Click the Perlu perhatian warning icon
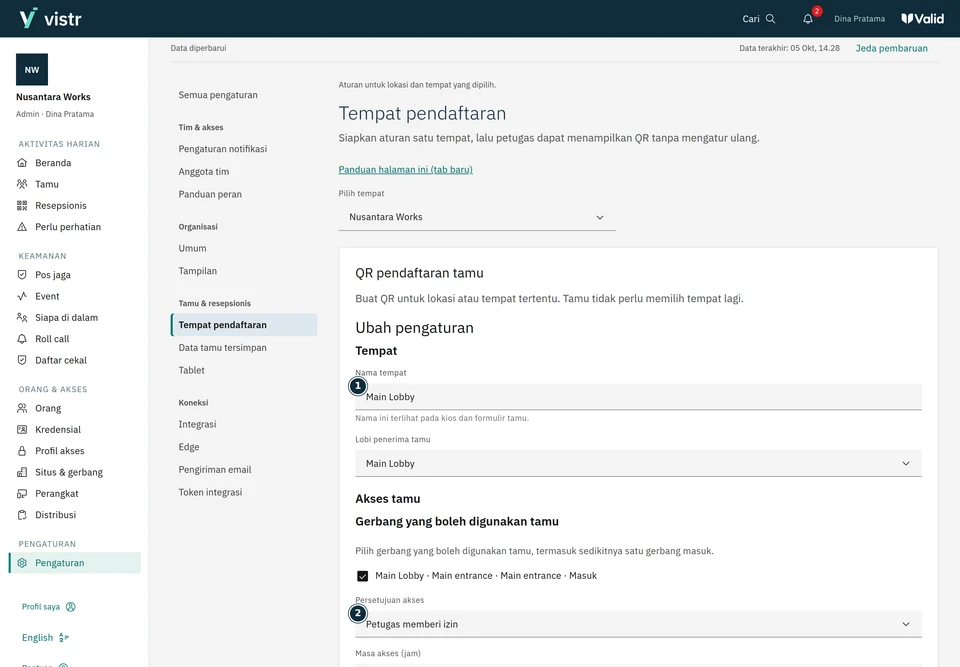 22,227
